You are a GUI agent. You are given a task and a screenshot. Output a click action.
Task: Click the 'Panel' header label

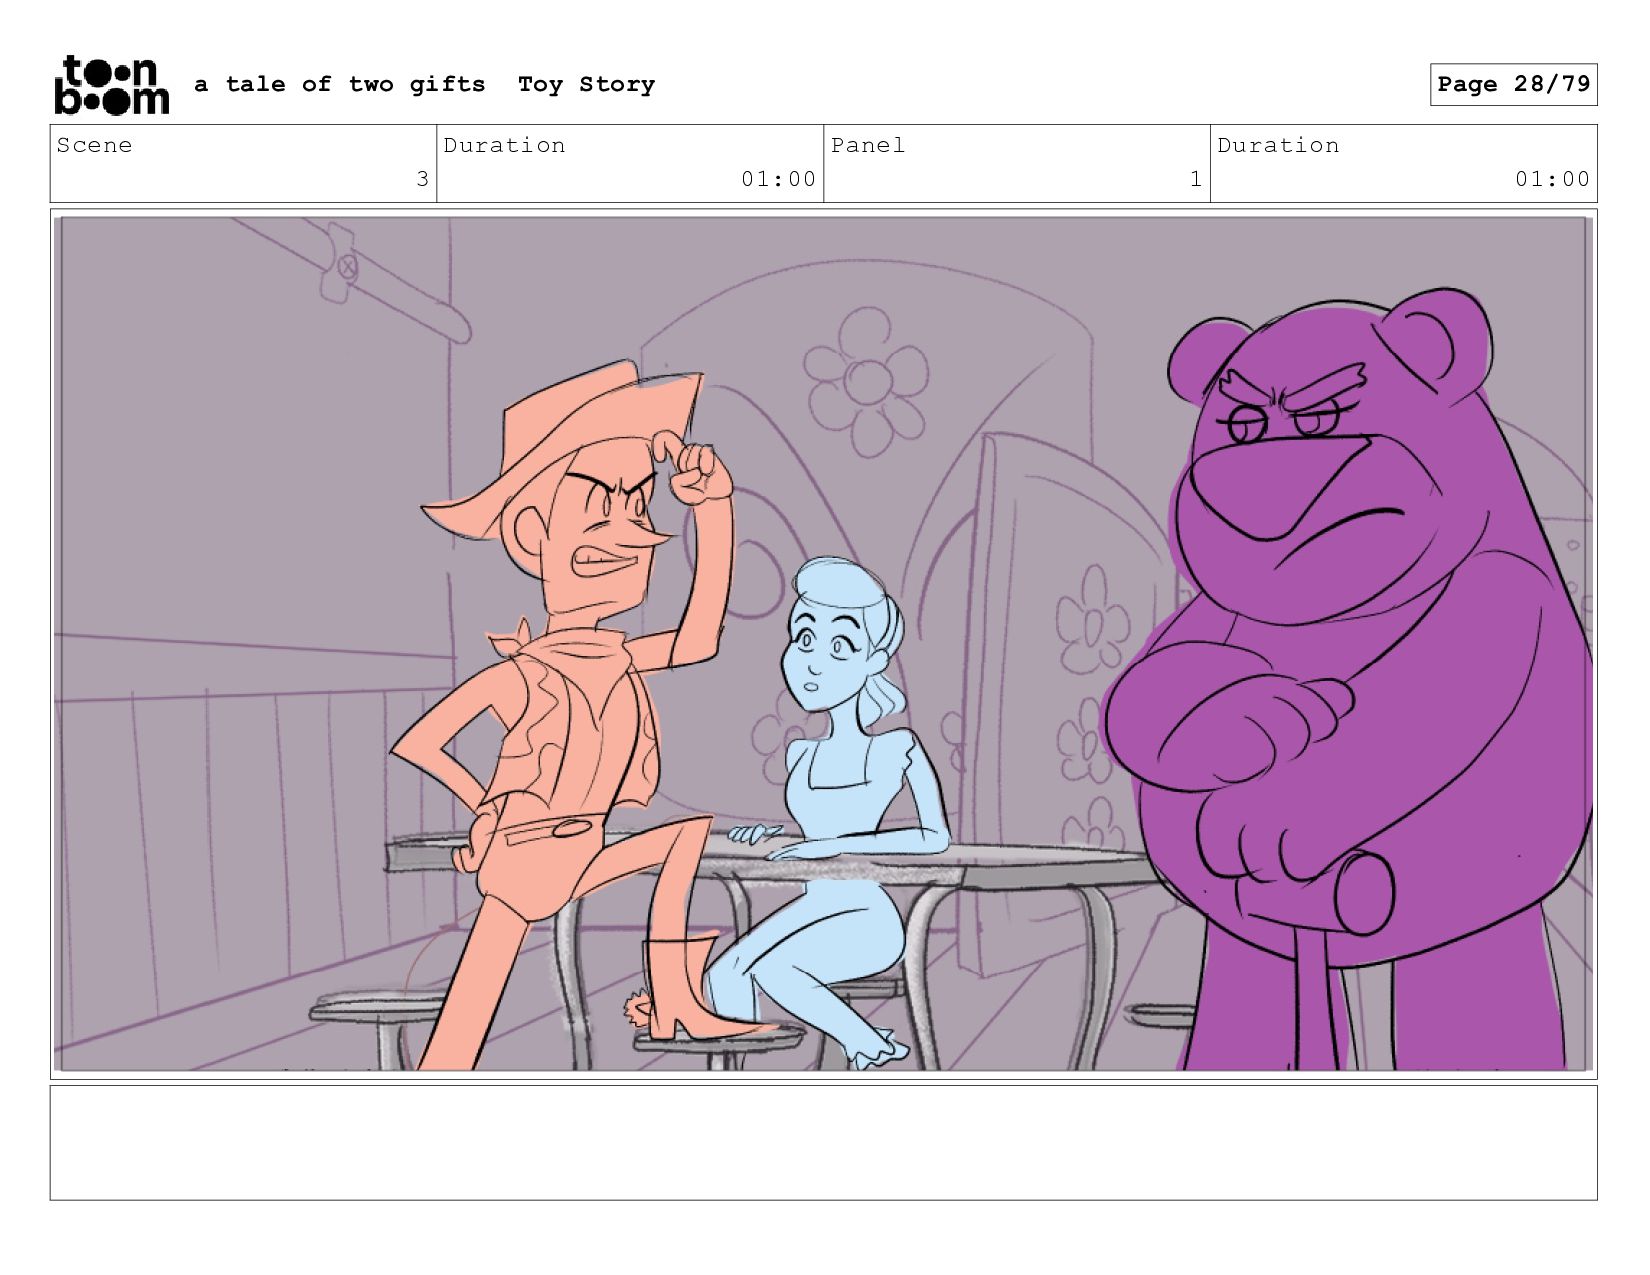click(x=868, y=145)
